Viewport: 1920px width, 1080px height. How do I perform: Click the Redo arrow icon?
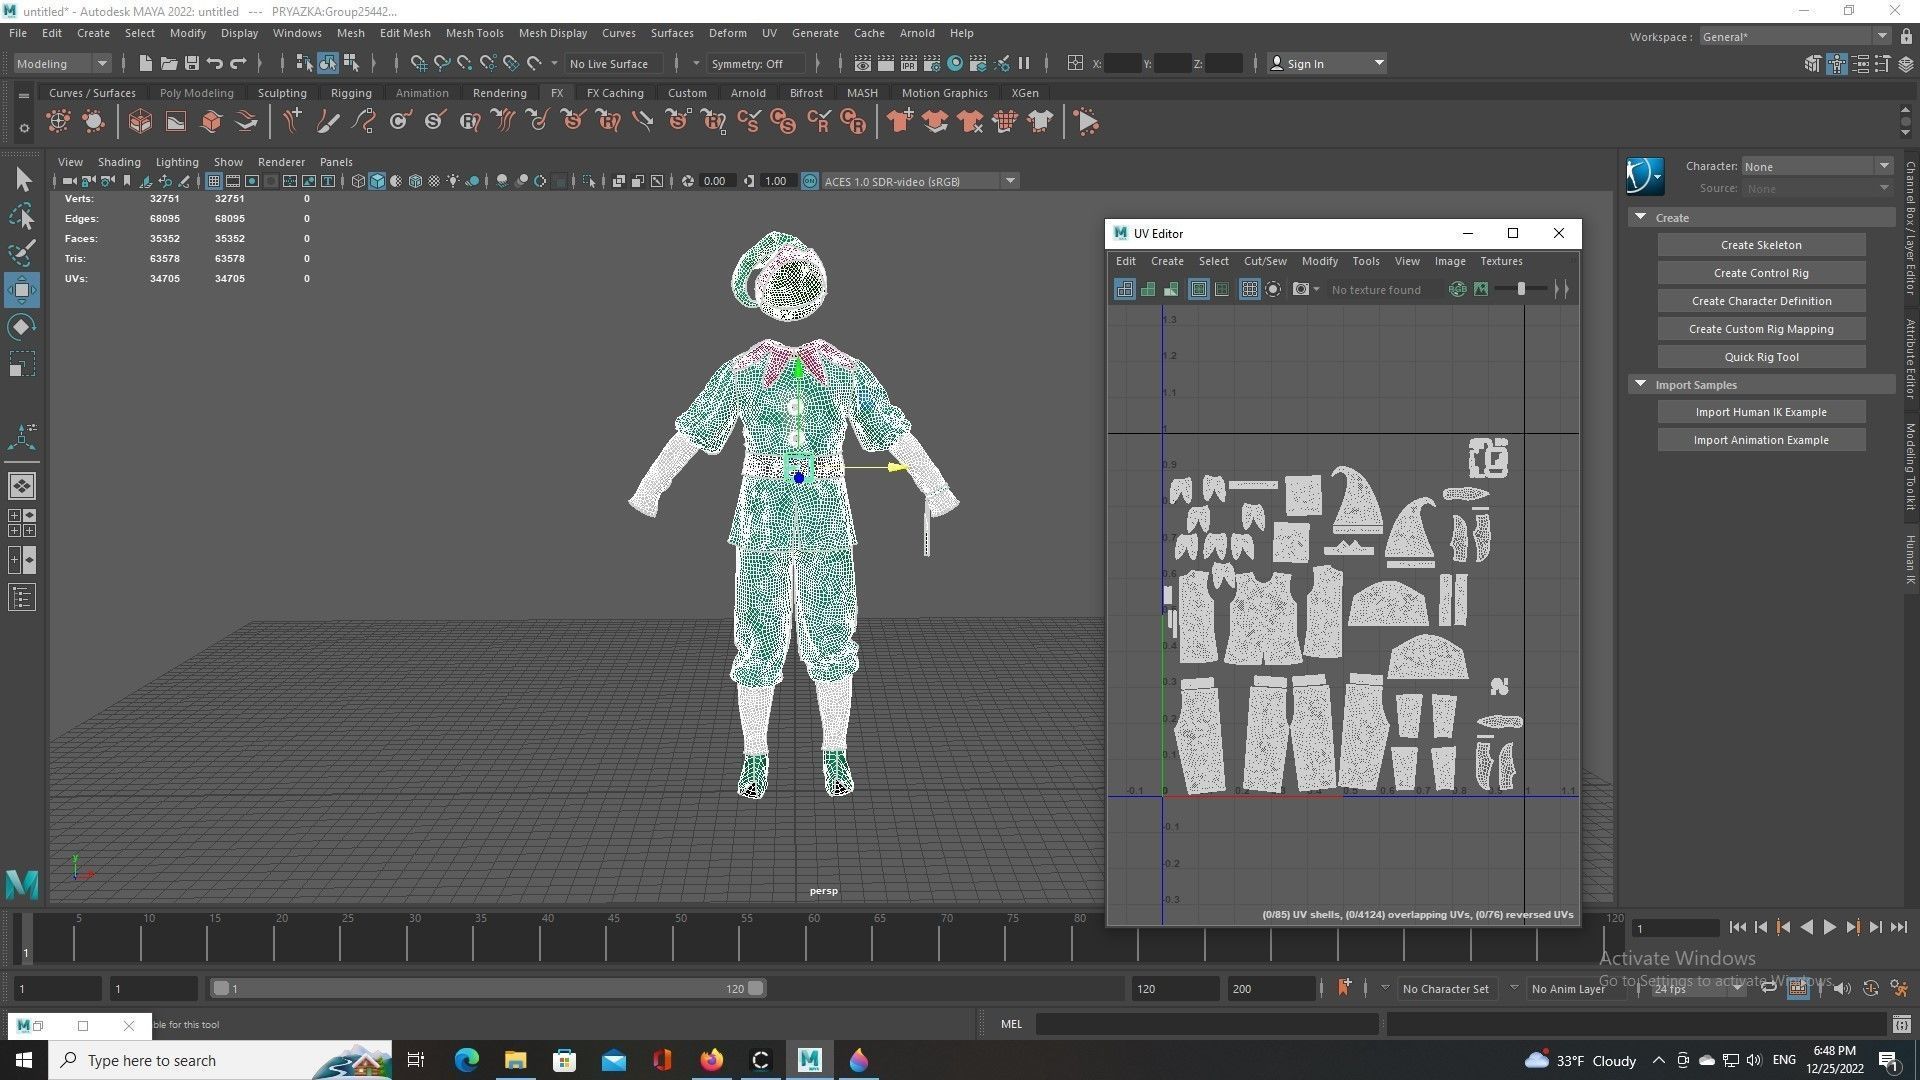[238, 63]
